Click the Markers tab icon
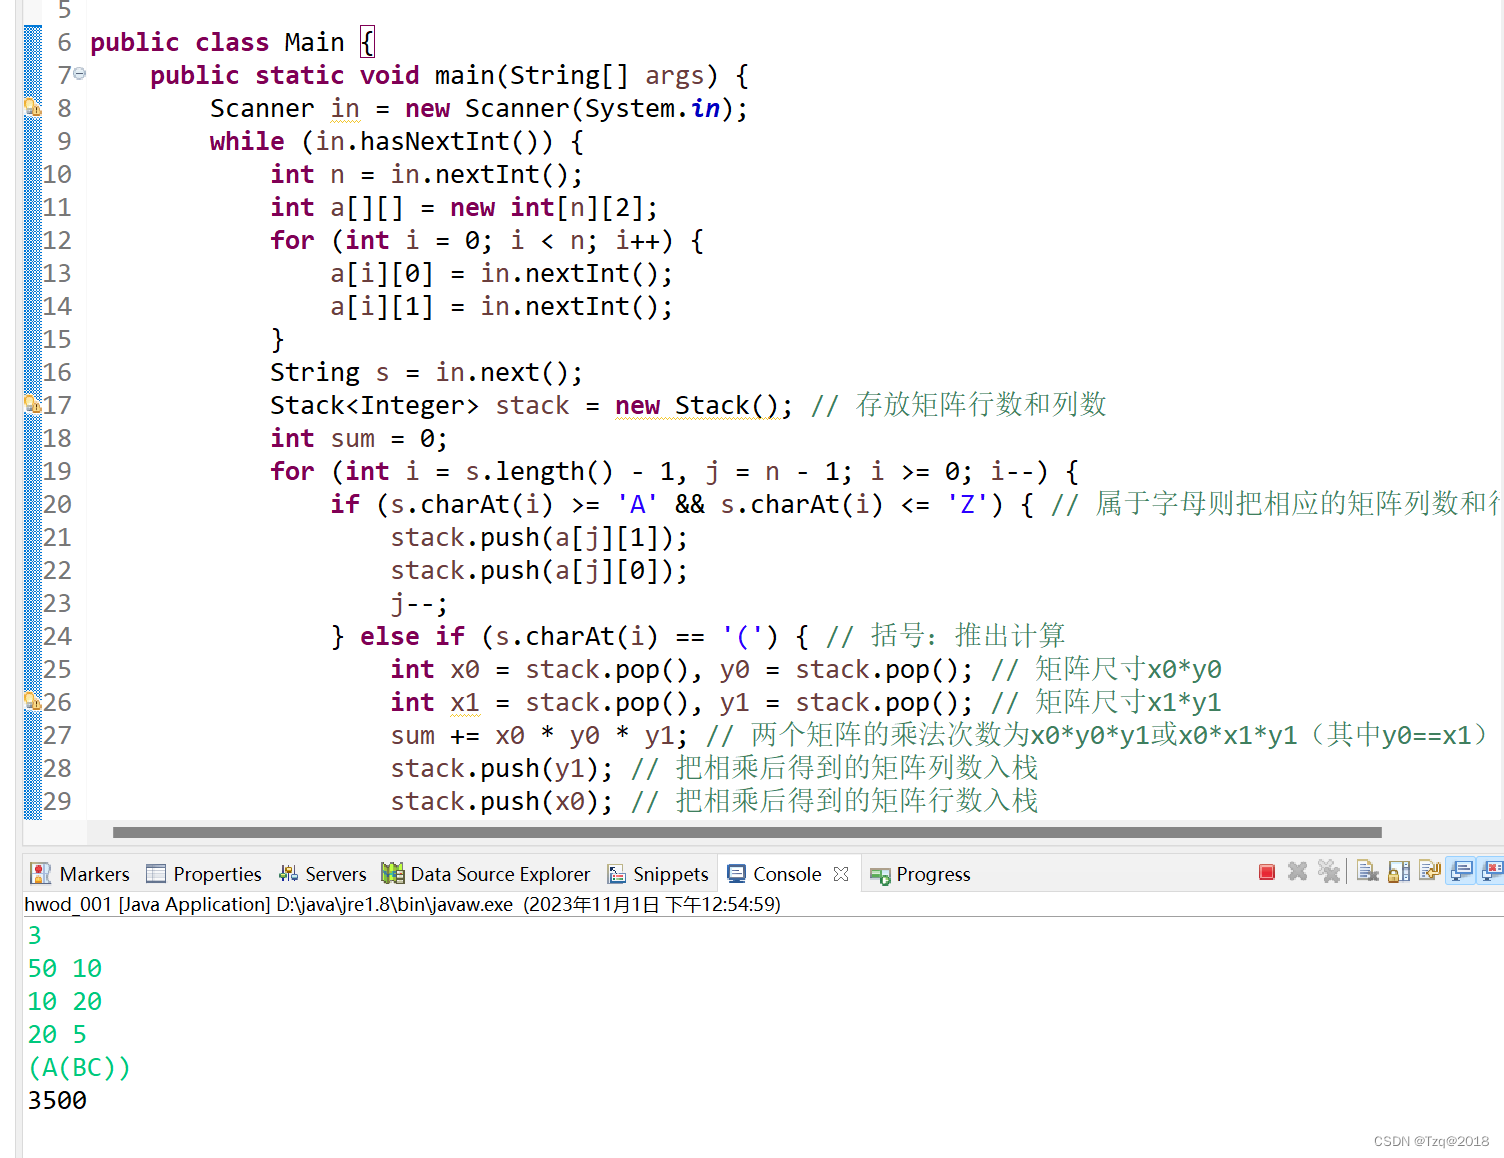1504x1158 pixels. click(x=40, y=874)
